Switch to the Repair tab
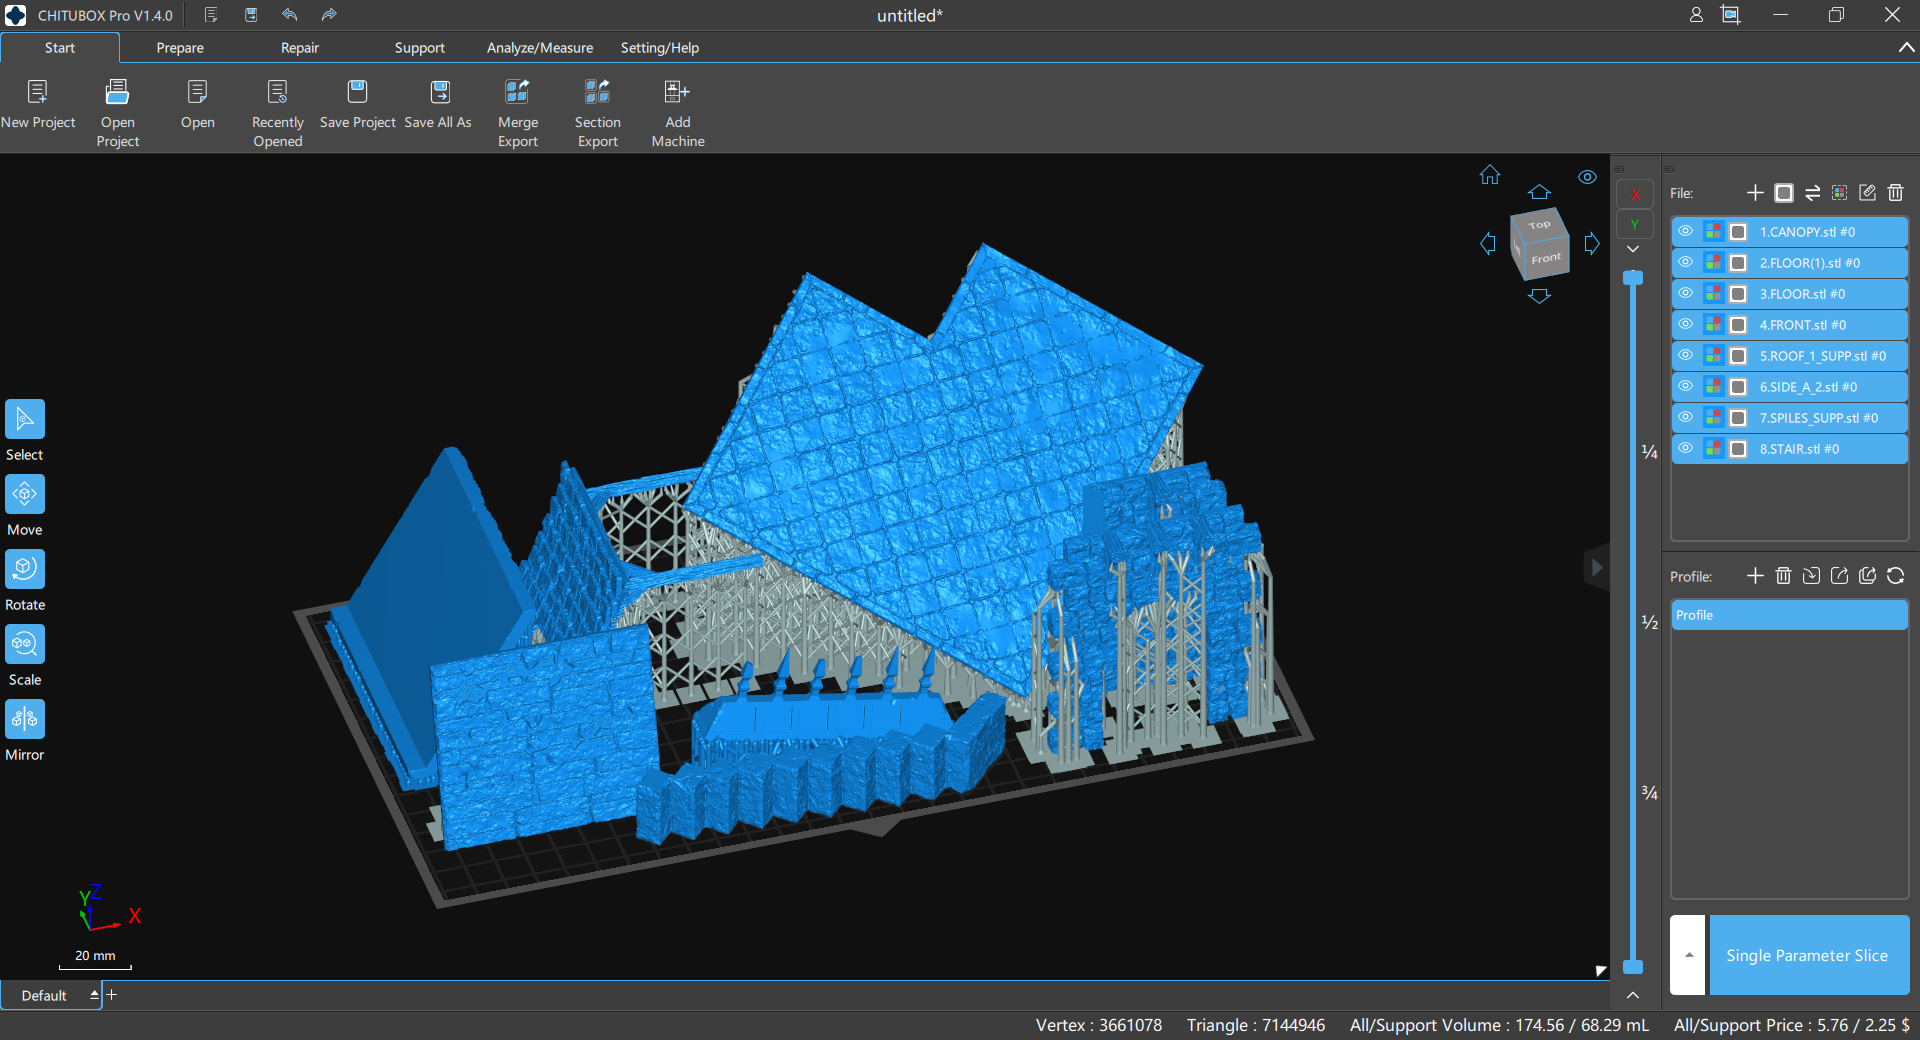Screen dimensions: 1920x1040 point(300,48)
